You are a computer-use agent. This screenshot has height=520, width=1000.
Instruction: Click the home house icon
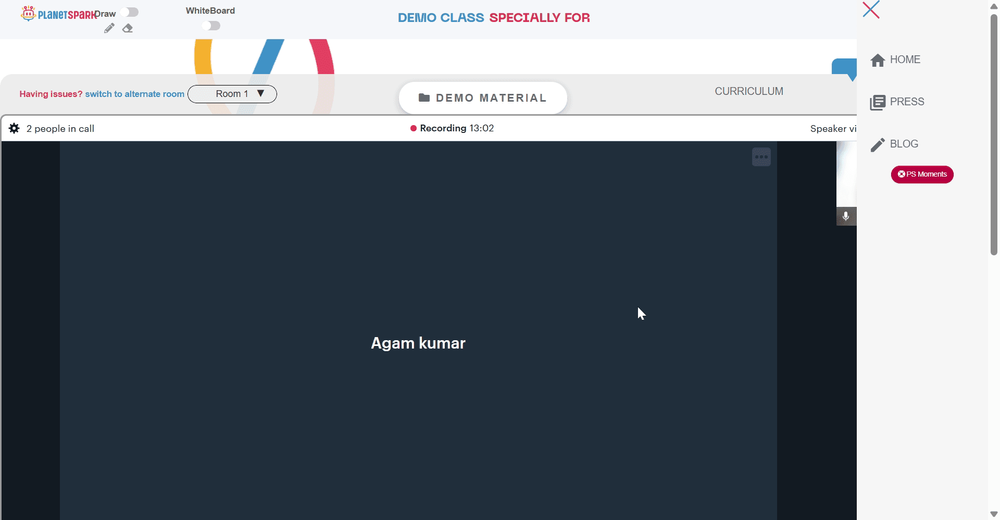[x=878, y=60]
